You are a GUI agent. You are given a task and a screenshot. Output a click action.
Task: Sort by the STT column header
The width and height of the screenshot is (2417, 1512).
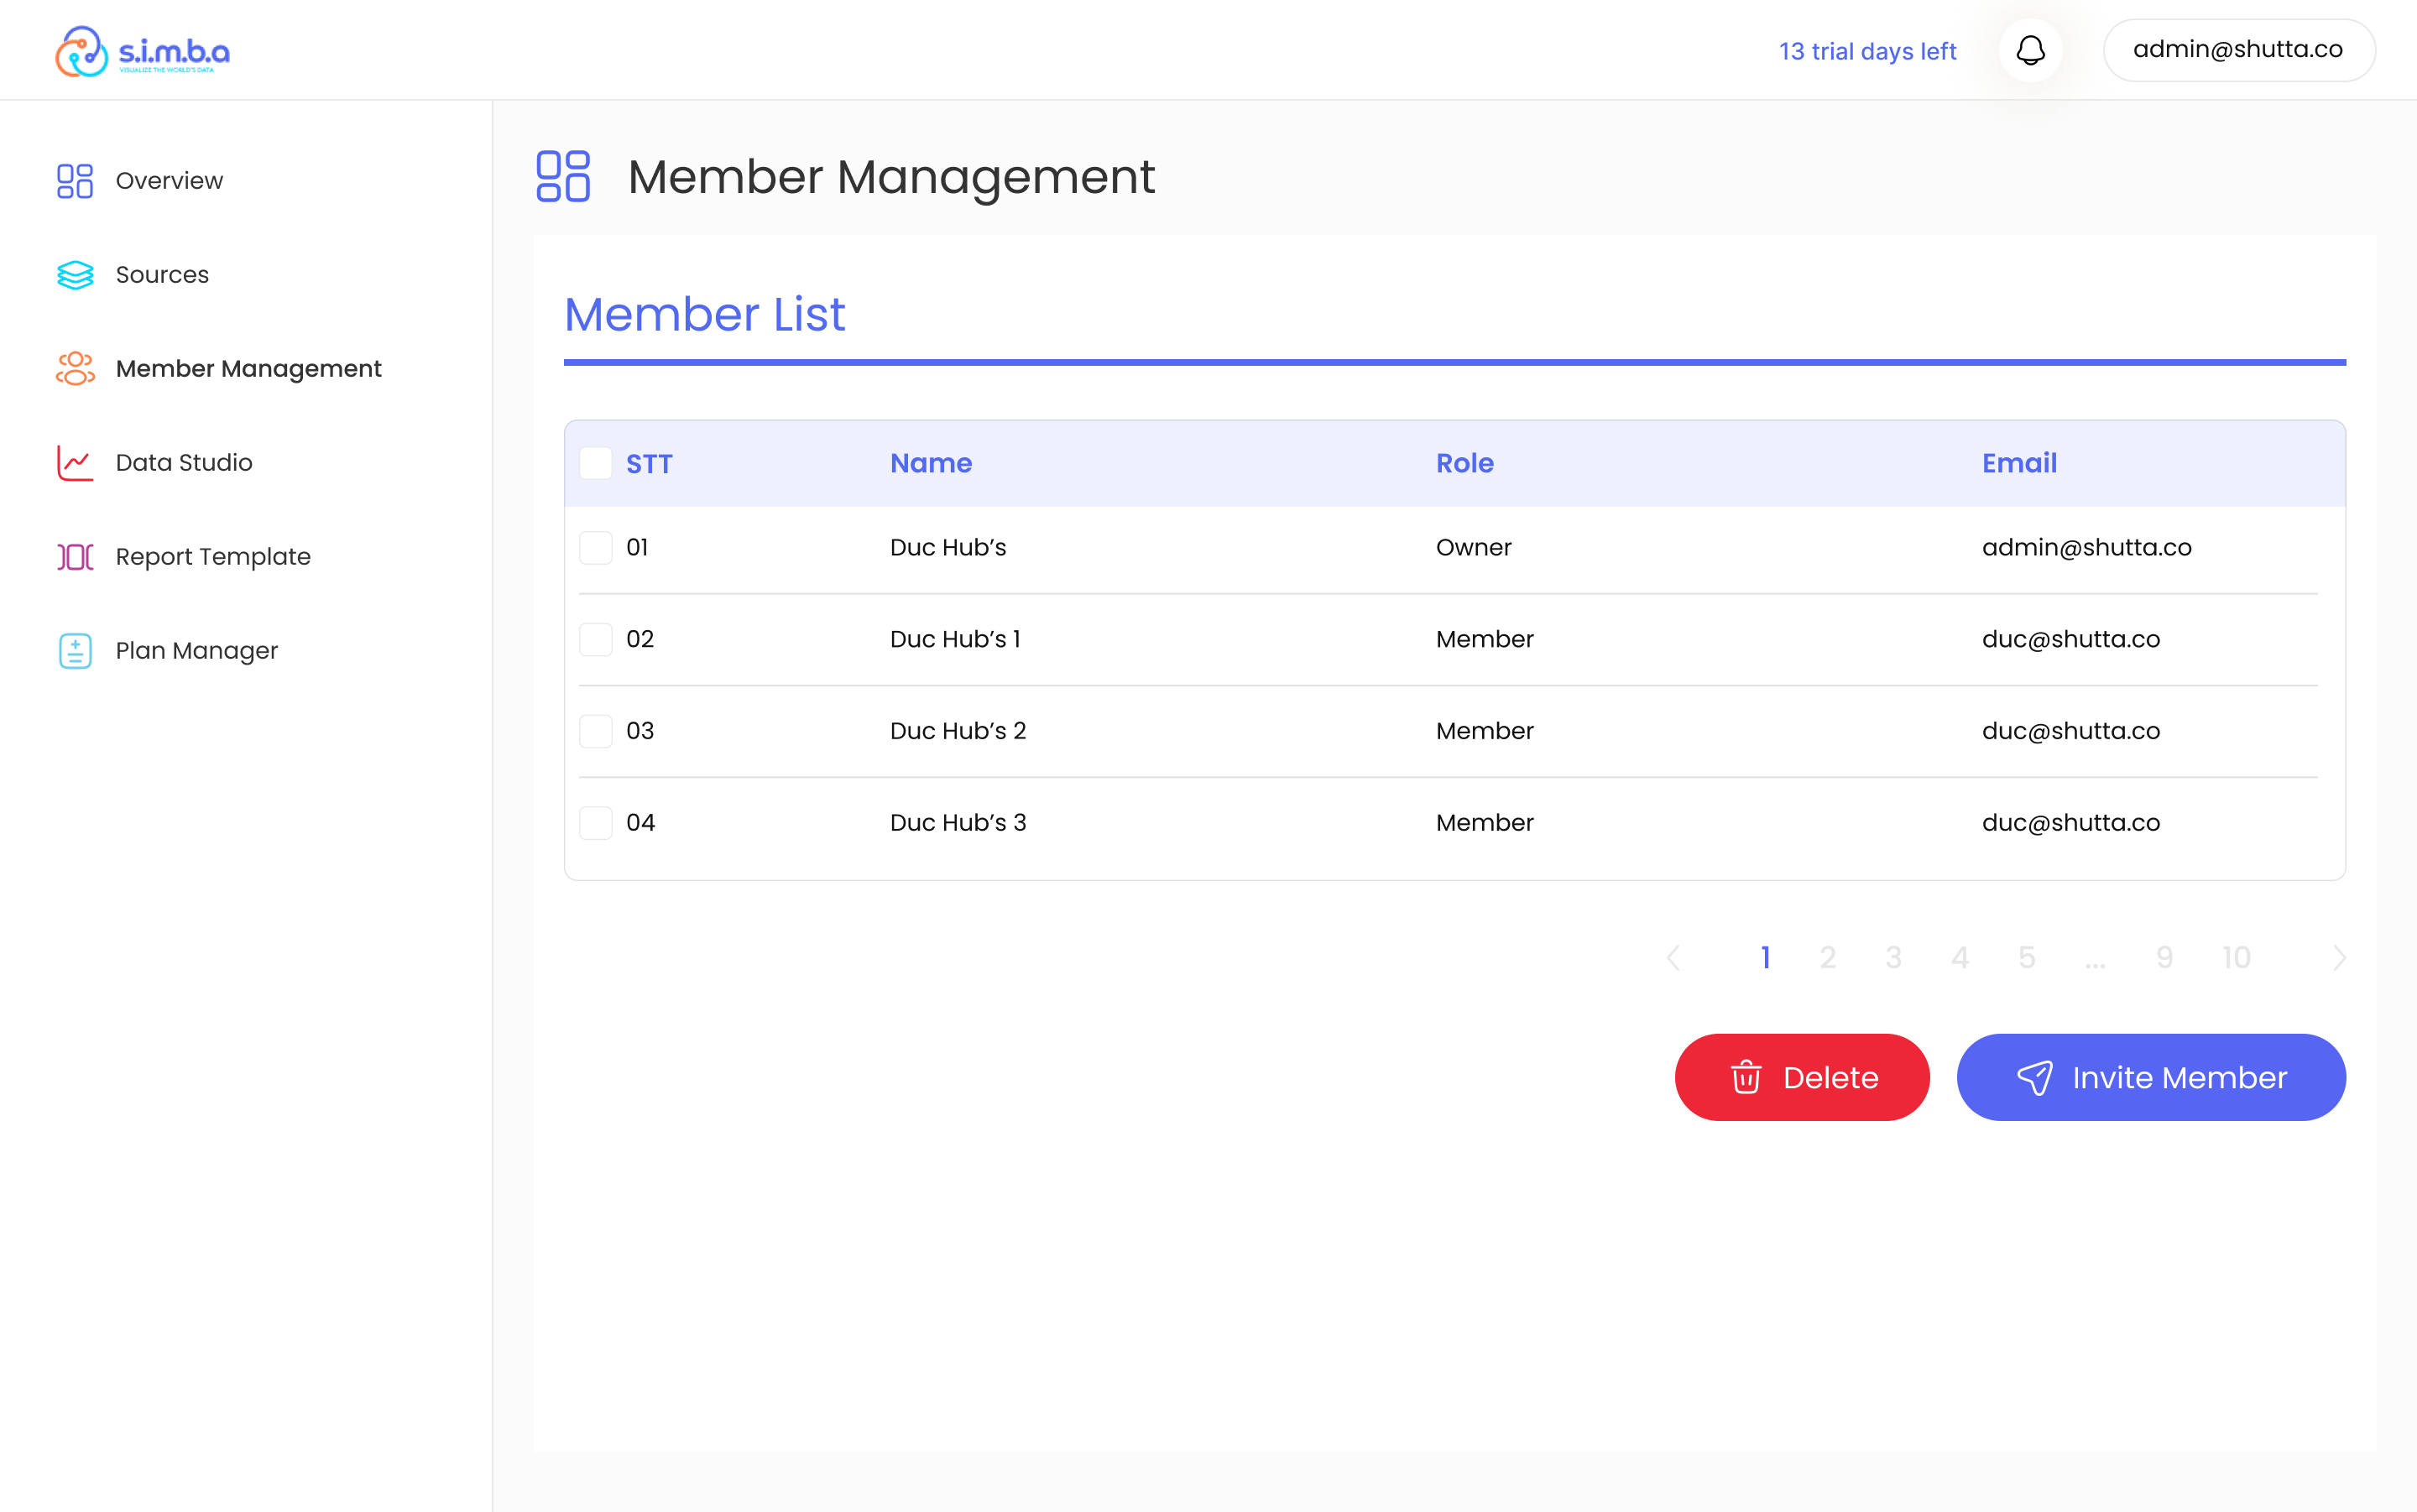click(649, 464)
